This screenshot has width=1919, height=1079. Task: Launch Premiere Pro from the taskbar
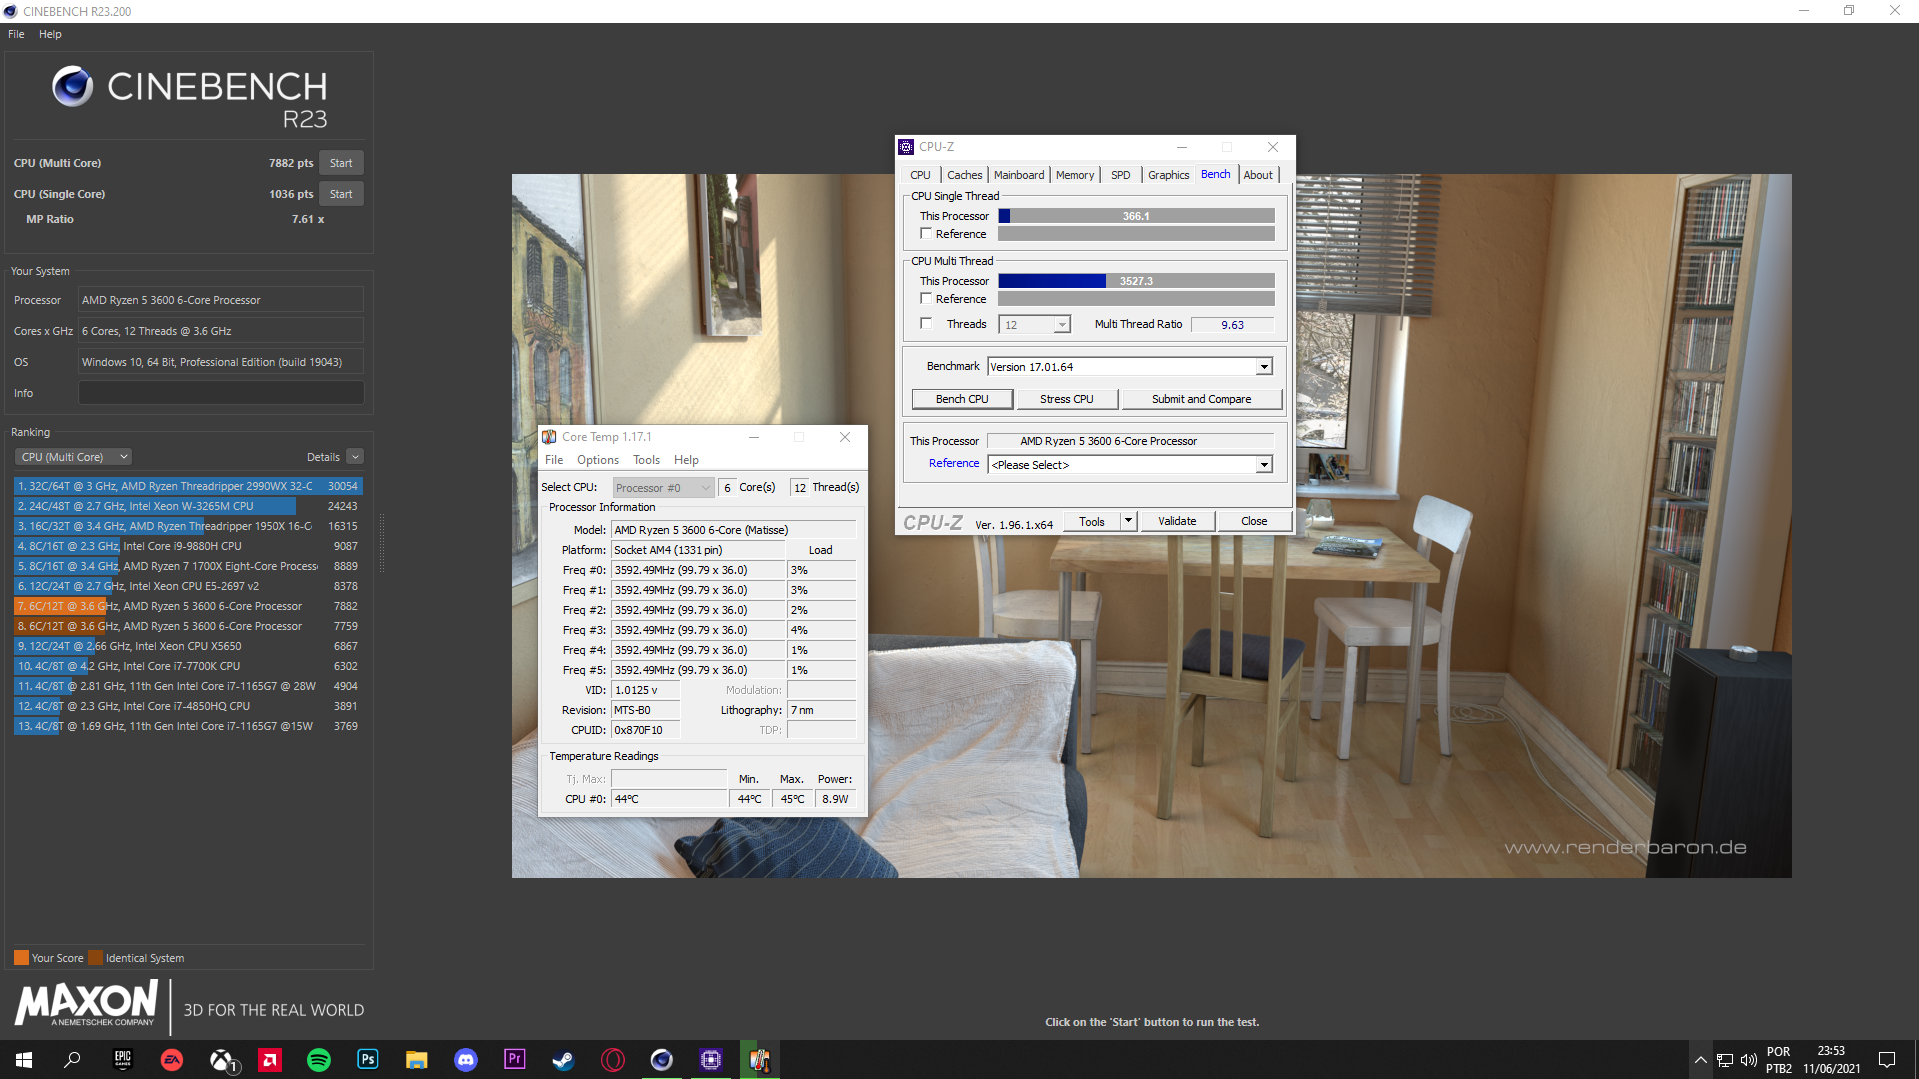coord(515,1060)
